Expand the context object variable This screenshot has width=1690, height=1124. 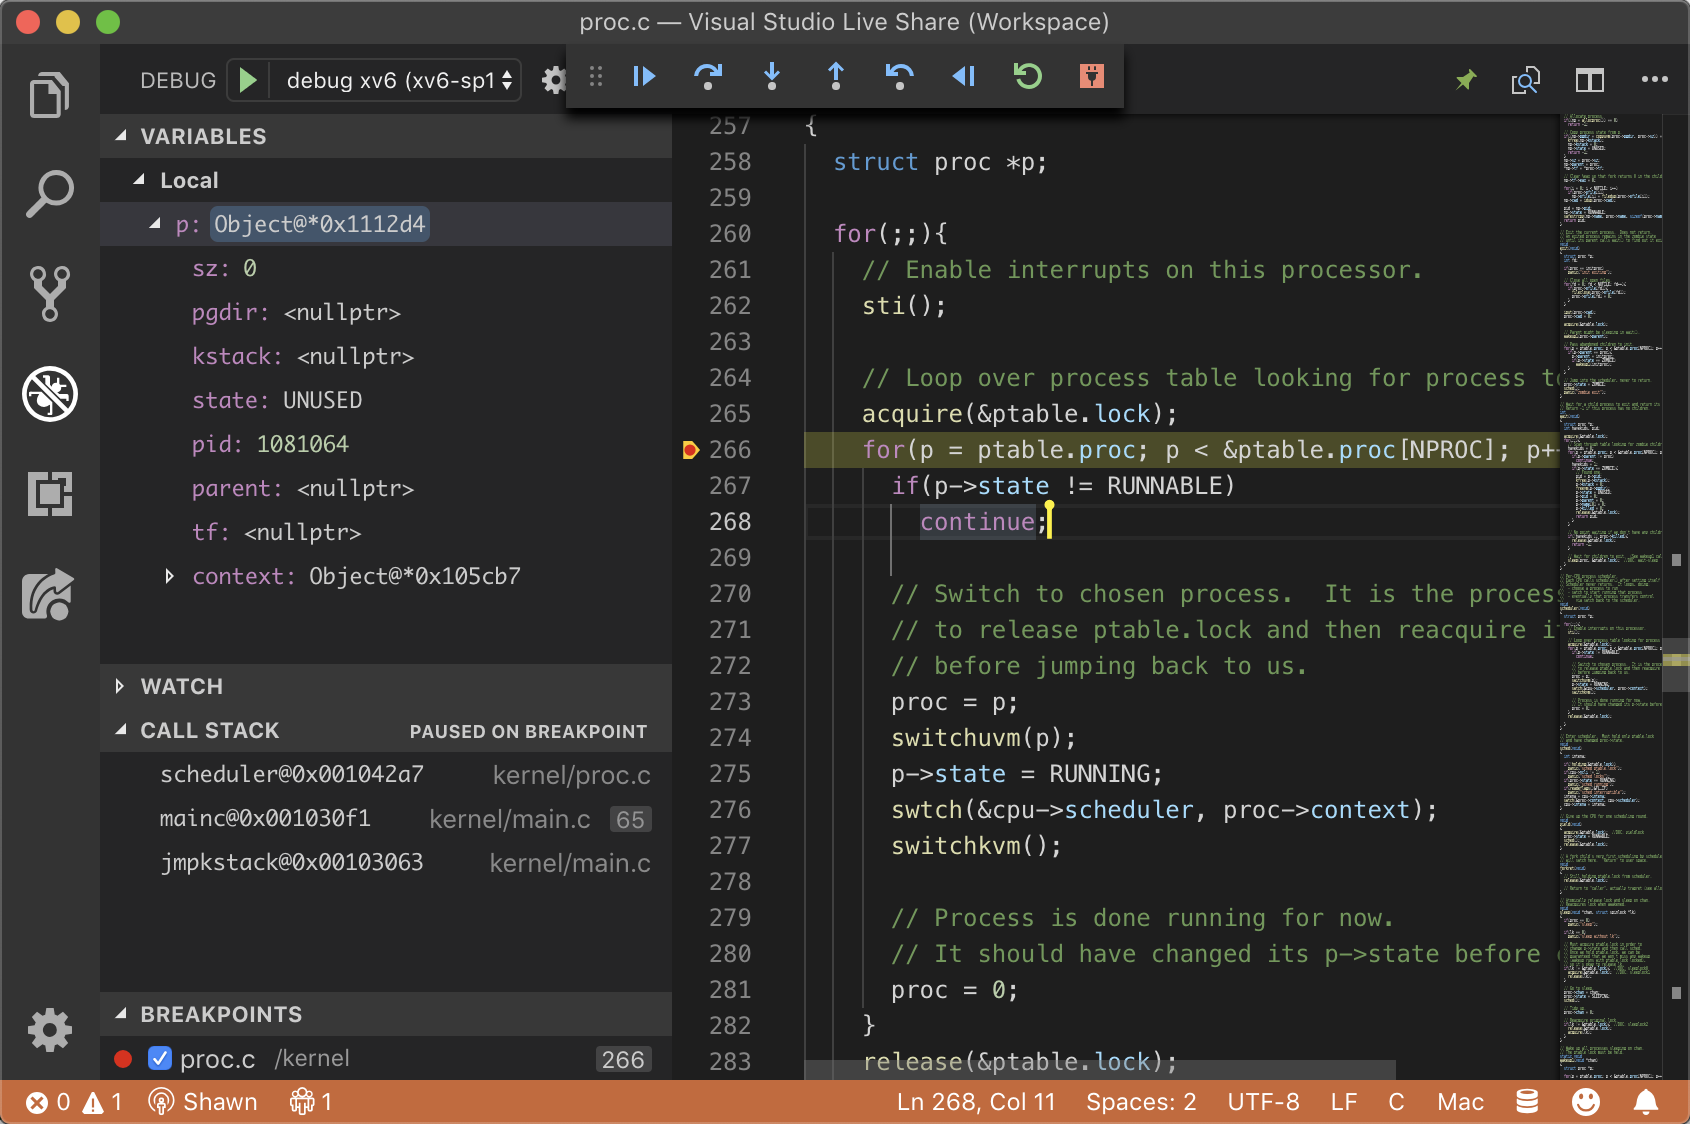(169, 576)
